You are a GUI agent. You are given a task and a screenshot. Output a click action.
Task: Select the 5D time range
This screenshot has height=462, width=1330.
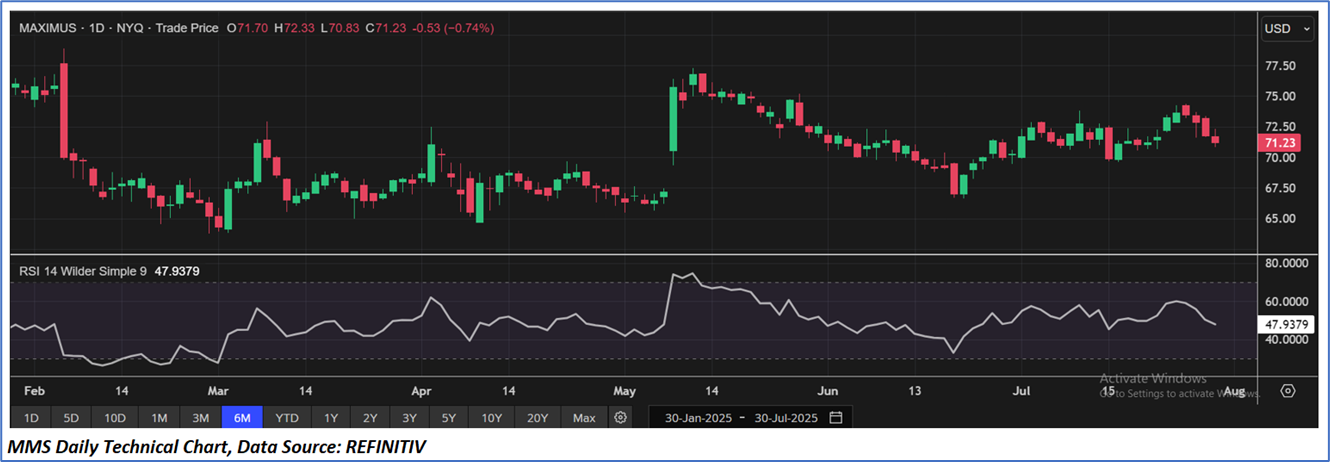[x=71, y=417]
